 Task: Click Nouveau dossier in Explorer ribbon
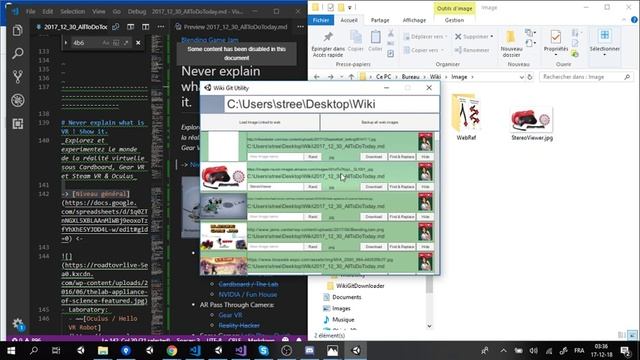[x=511, y=43]
